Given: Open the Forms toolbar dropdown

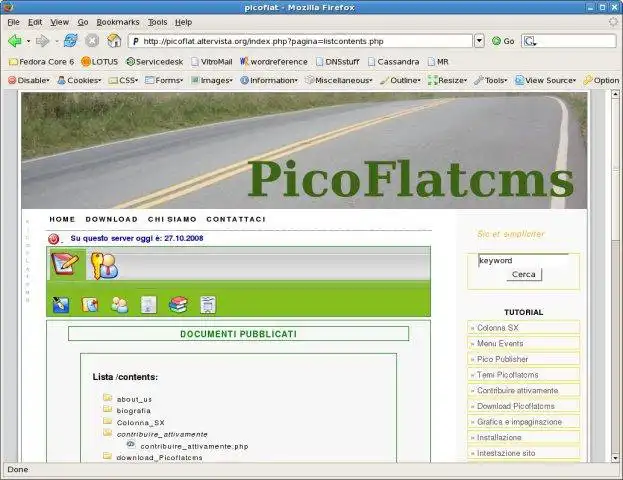Looking at the screenshot, I should click(164, 81).
